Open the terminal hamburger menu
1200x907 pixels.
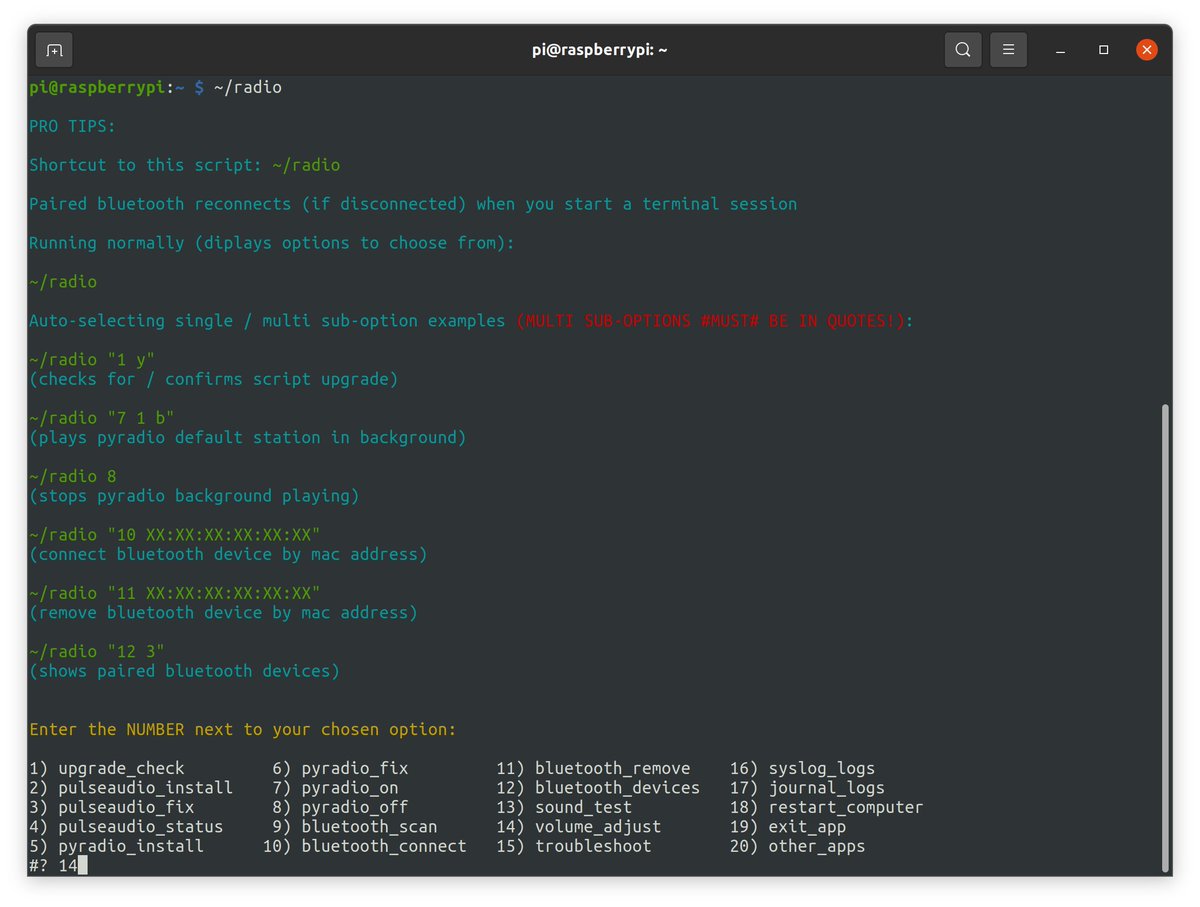pyautogui.click(x=1009, y=49)
